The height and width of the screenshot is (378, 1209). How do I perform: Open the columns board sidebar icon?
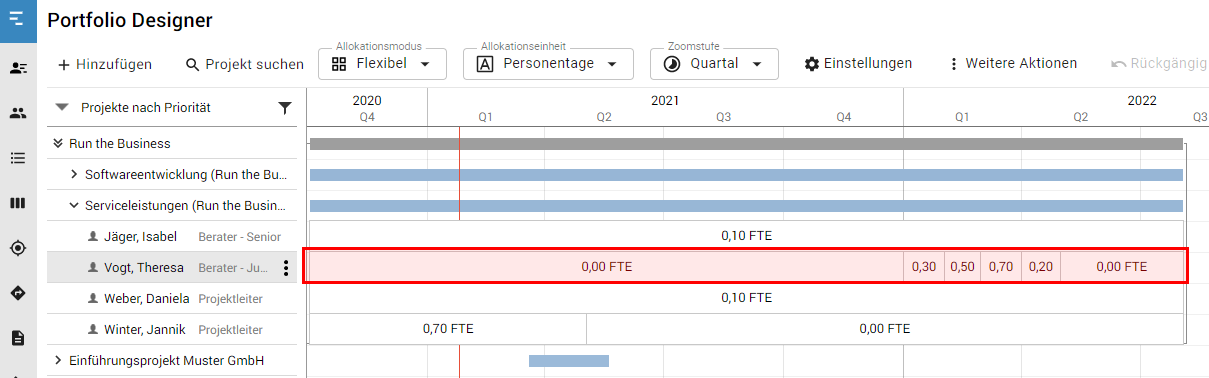18,203
